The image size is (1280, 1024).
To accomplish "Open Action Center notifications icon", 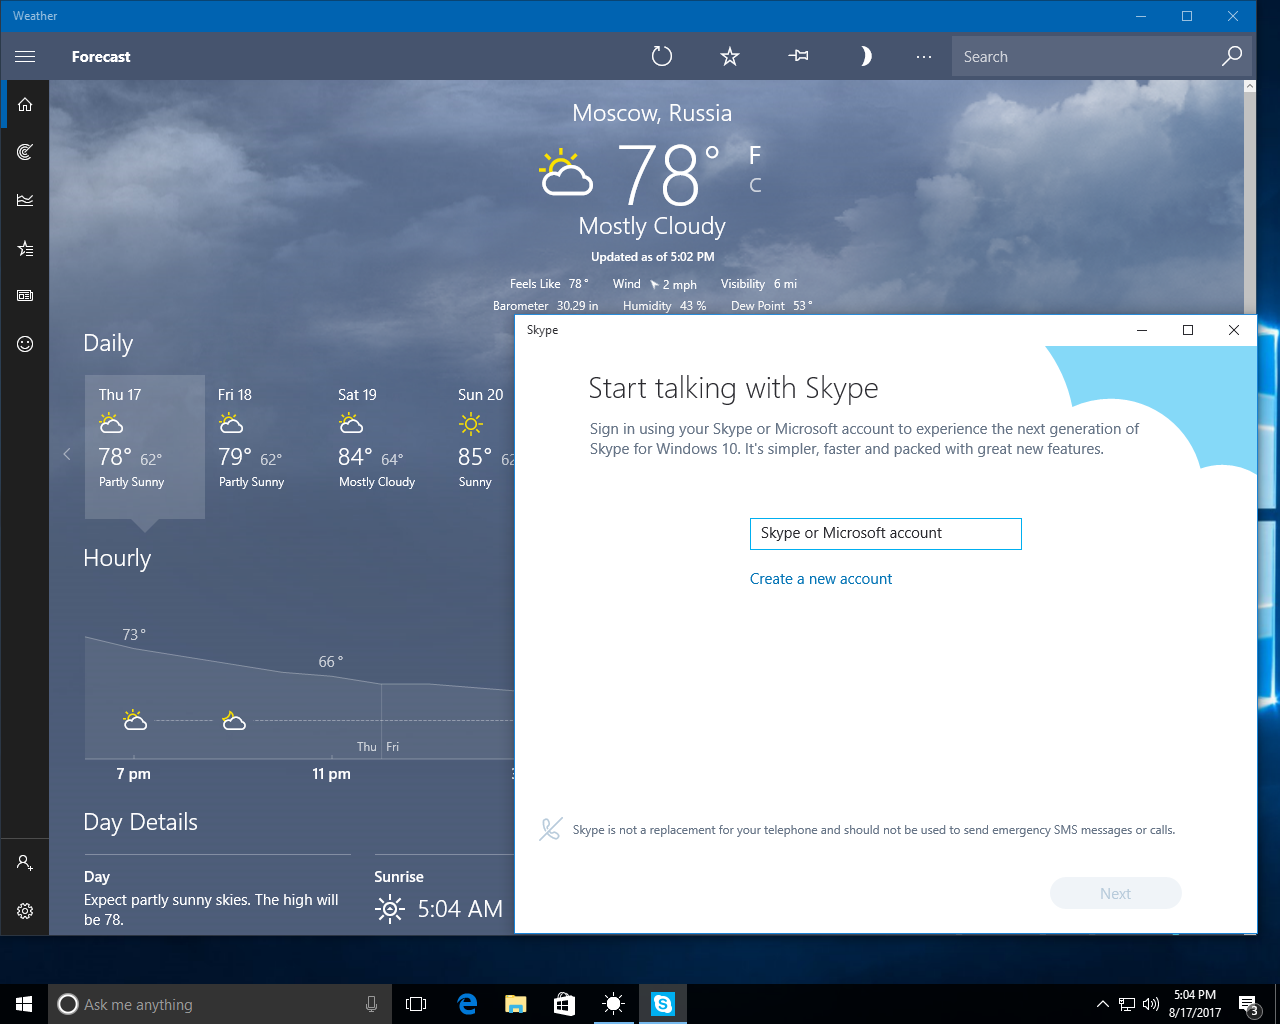I will click(1248, 1004).
